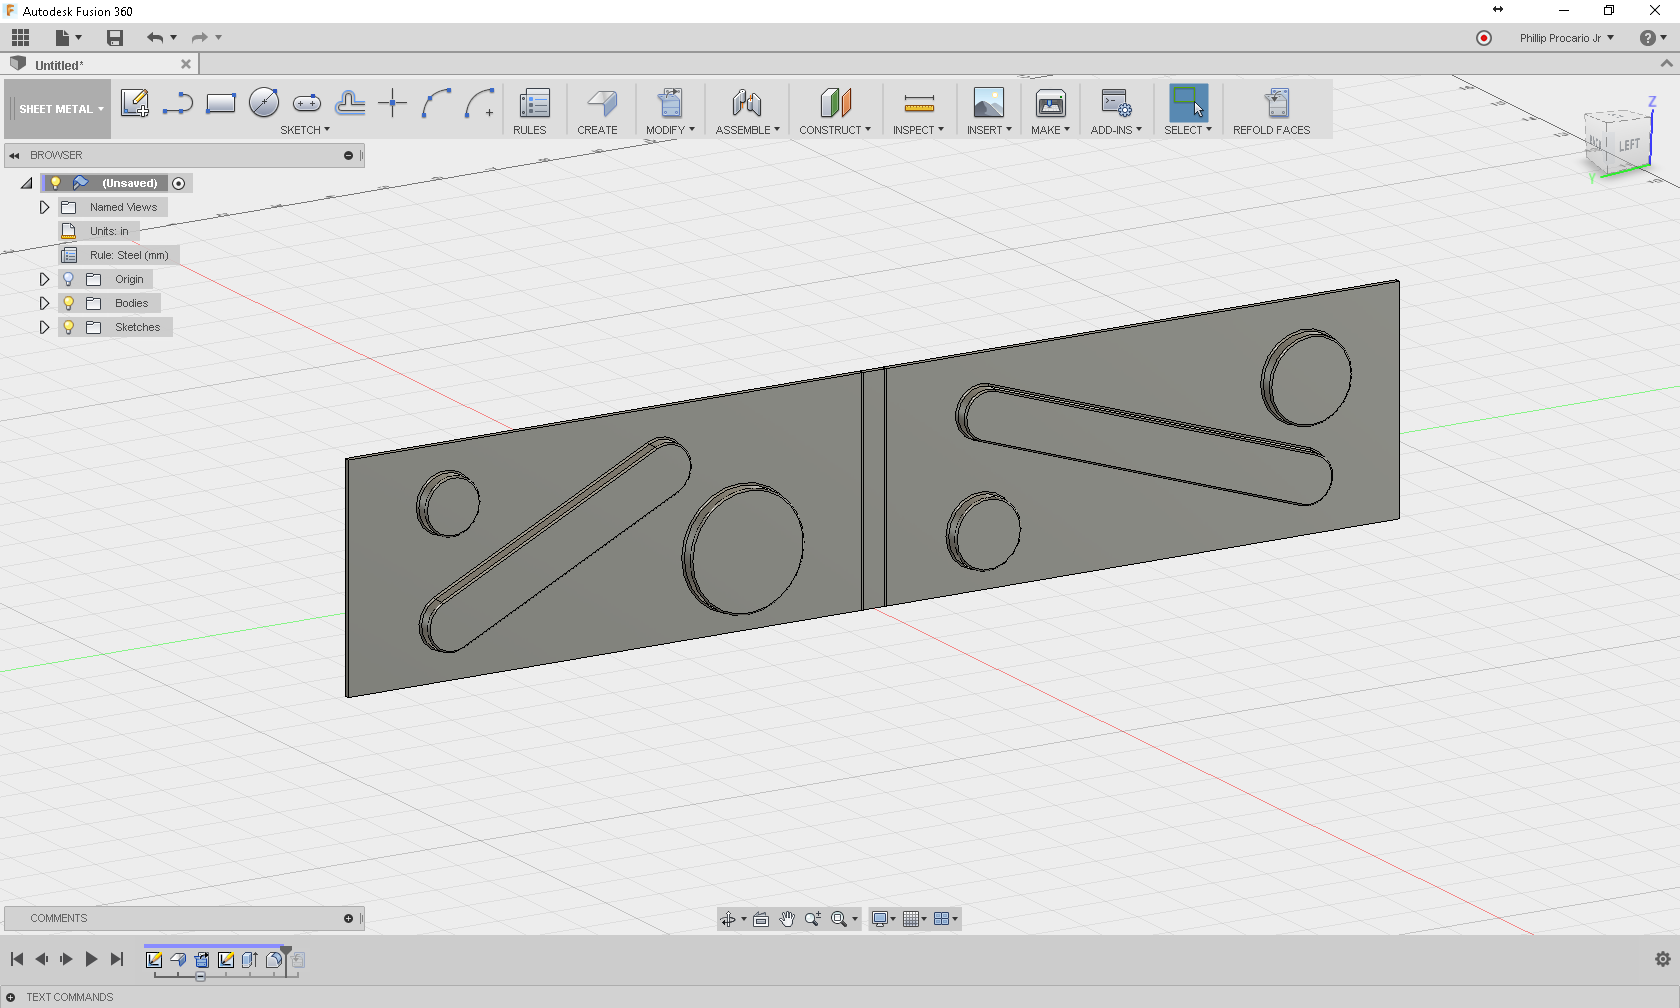The height and width of the screenshot is (1008, 1680).
Task: Toggle visibility of Bodies folder
Action: tap(69, 303)
